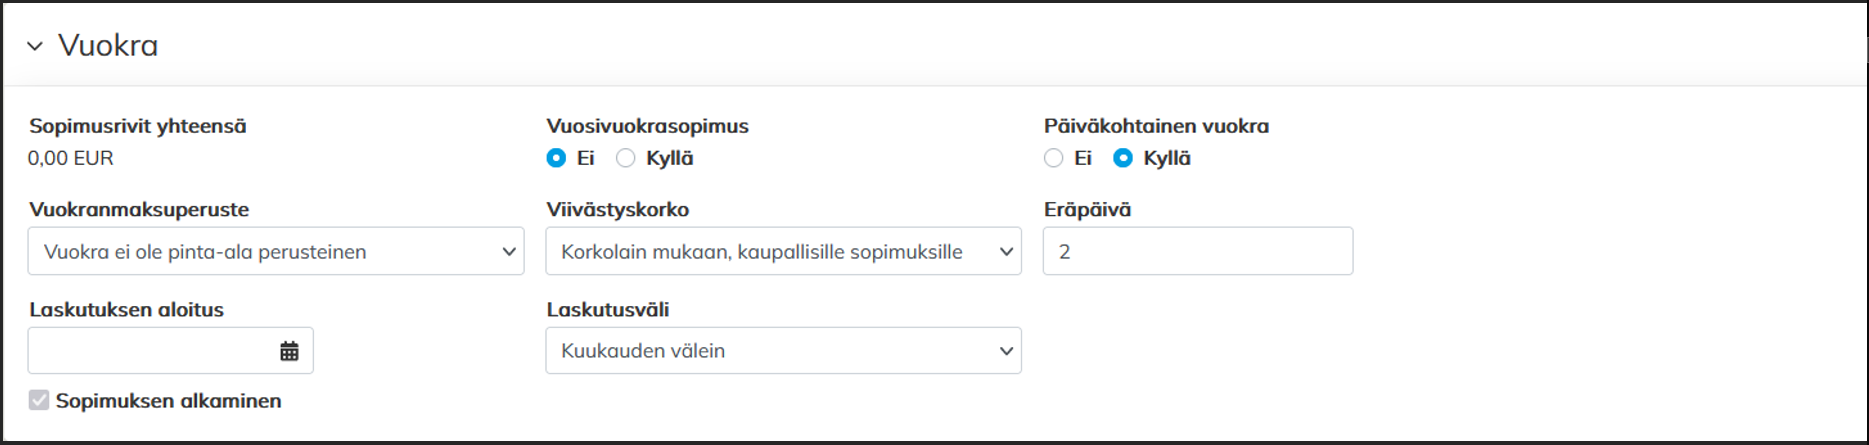Screen dimensions: 1869x445
Task: Open the calendar picker for Laskutuksen aloitus
Action: (x=289, y=351)
